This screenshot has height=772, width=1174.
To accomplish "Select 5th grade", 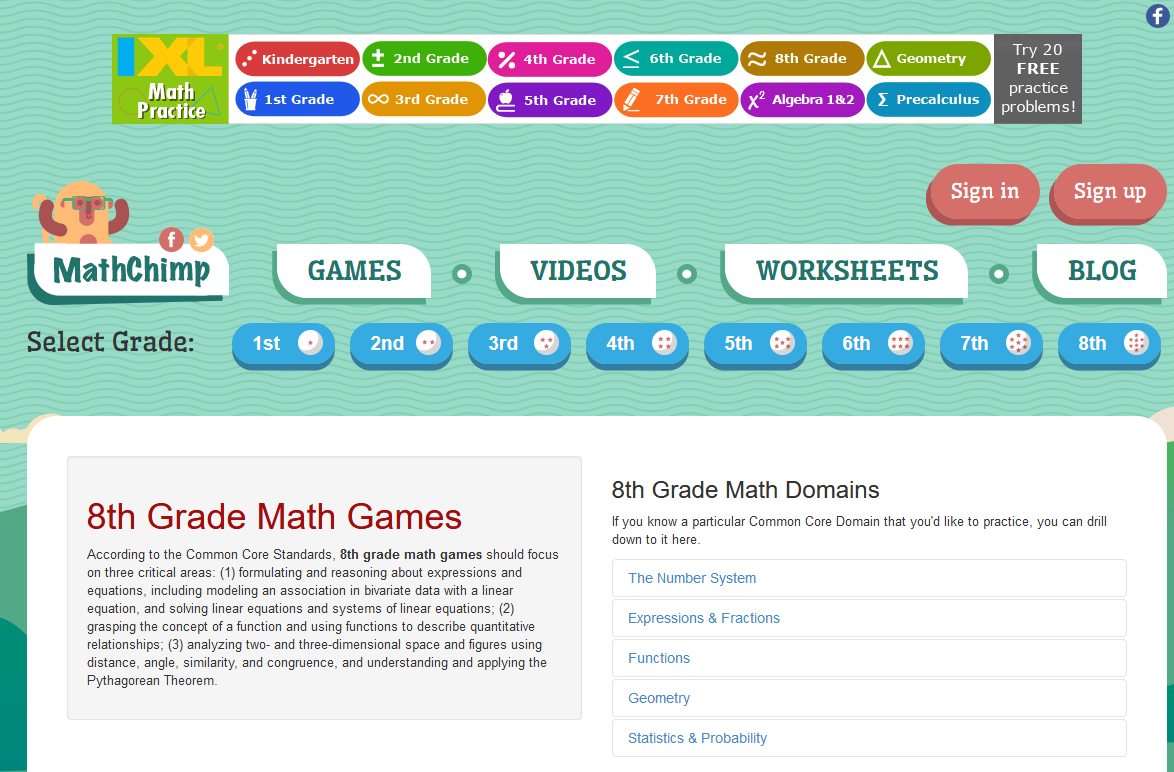I will point(755,343).
